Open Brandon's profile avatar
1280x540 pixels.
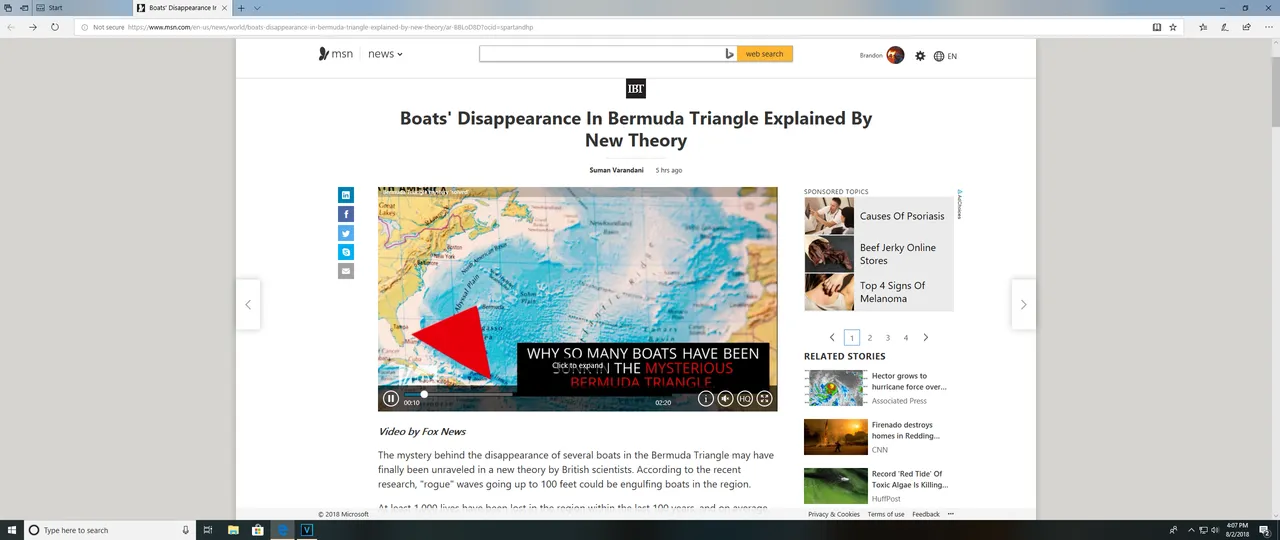pos(895,55)
